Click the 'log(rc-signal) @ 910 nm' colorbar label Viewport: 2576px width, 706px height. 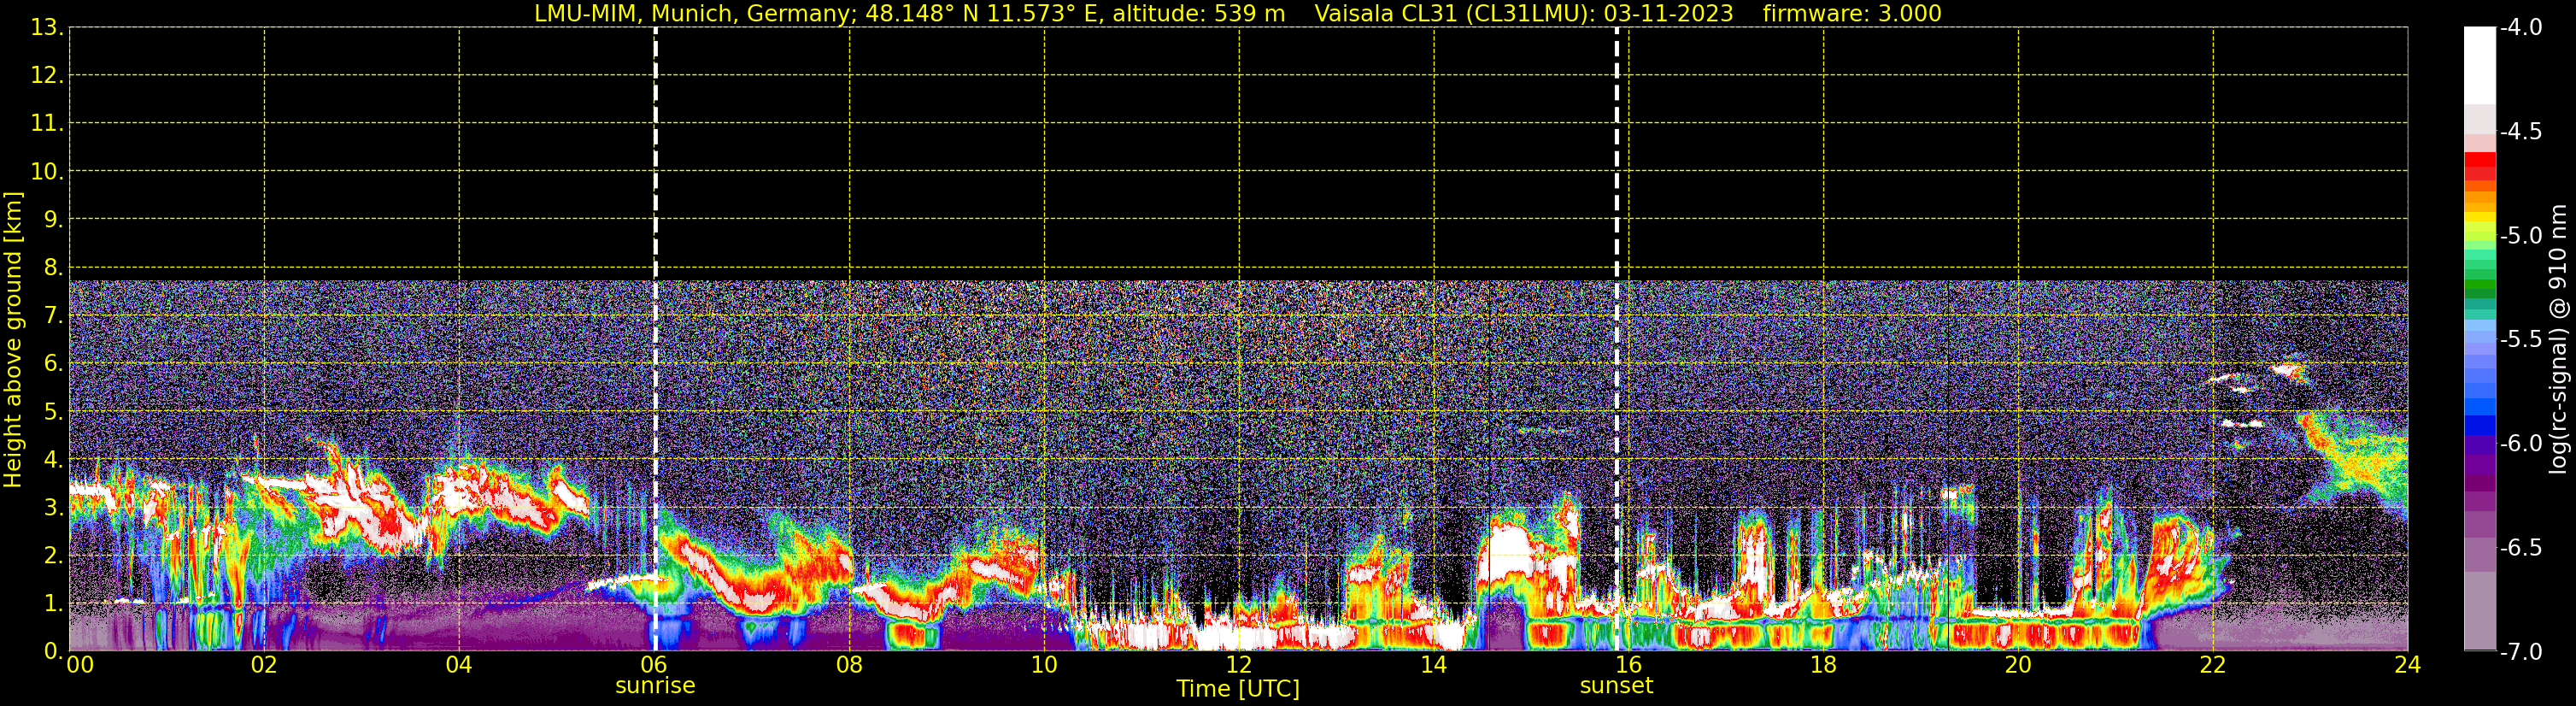2558,339
